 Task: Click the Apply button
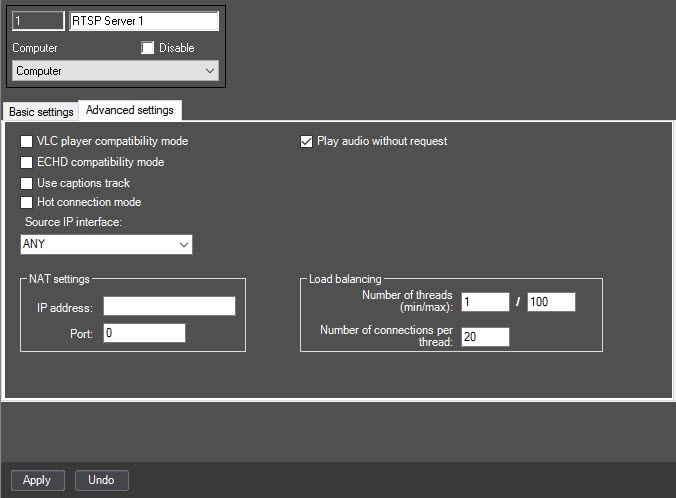point(38,480)
